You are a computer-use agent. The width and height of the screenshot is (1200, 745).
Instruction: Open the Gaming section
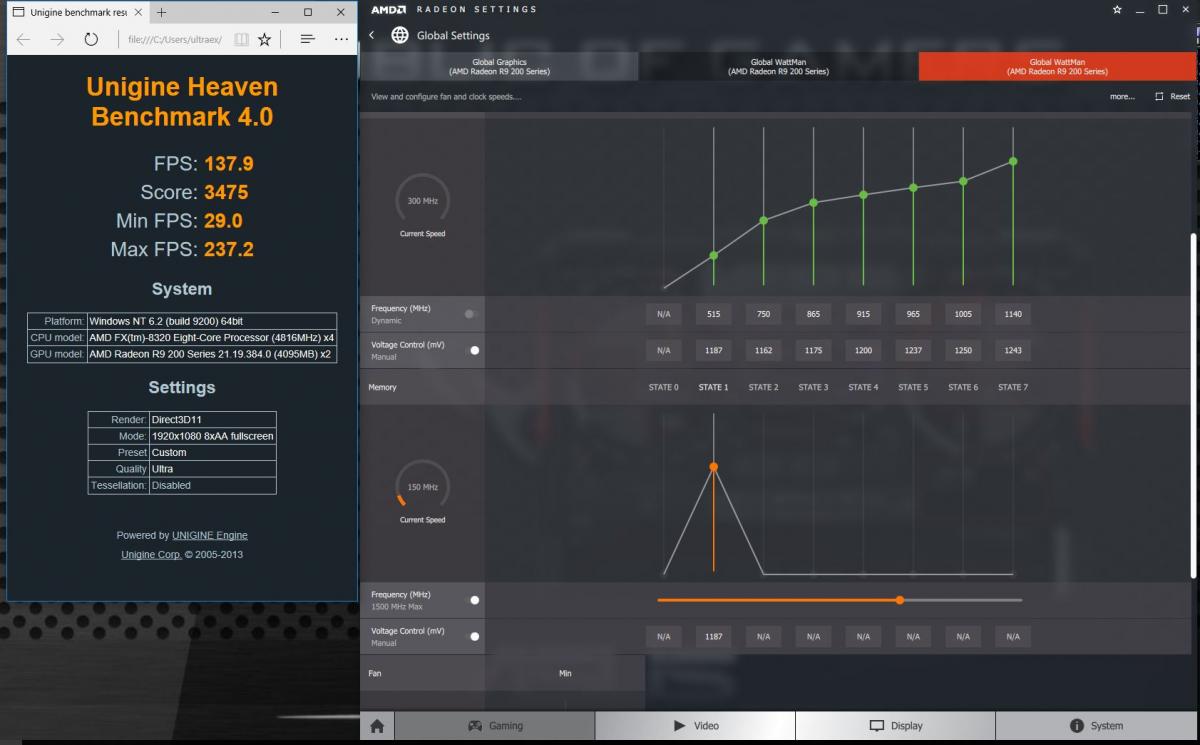(495, 726)
